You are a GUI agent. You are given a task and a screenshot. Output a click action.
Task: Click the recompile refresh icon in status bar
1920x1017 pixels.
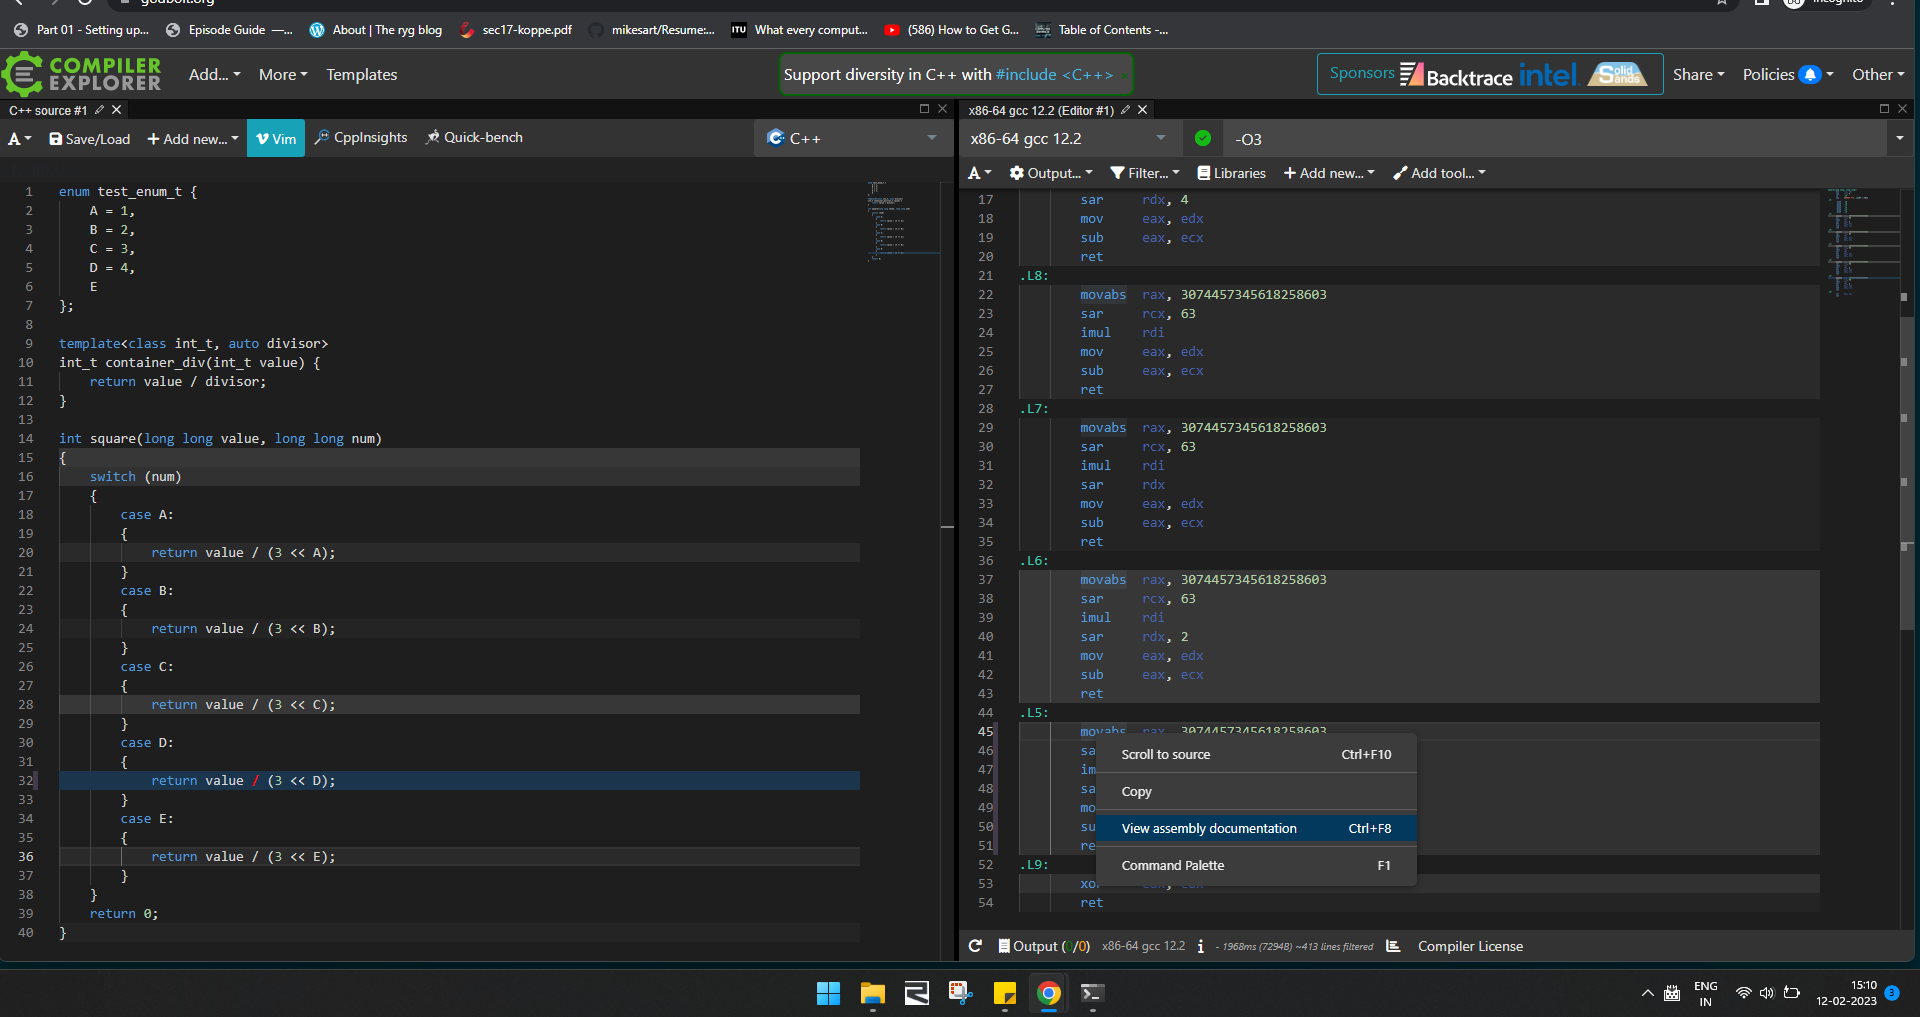975,945
